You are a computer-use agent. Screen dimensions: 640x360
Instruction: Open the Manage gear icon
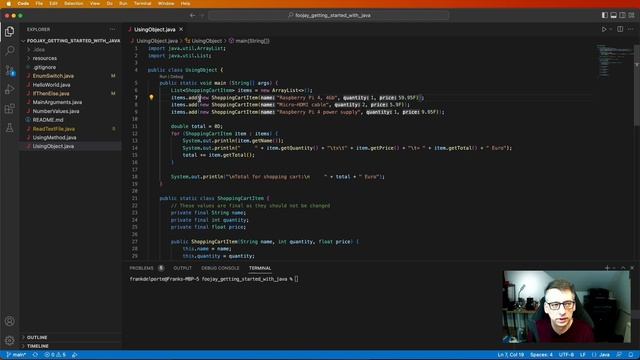(9, 340)
